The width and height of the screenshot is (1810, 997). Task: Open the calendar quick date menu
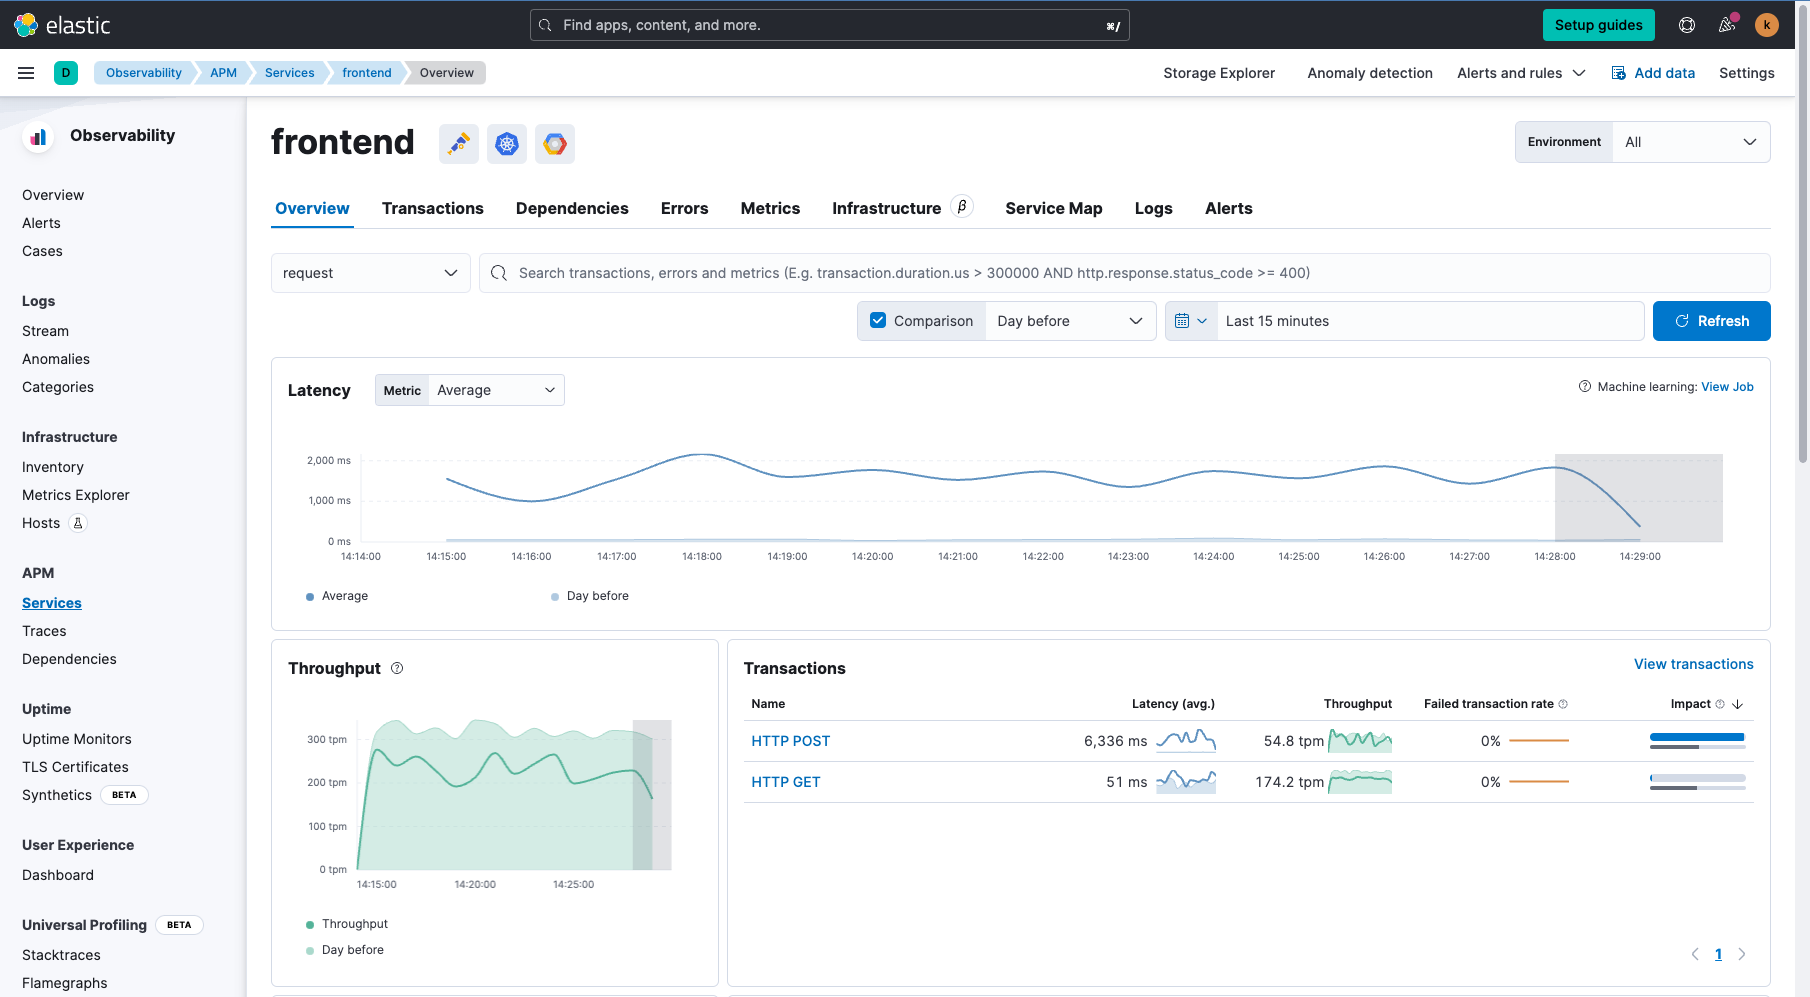coord(1191,321)
